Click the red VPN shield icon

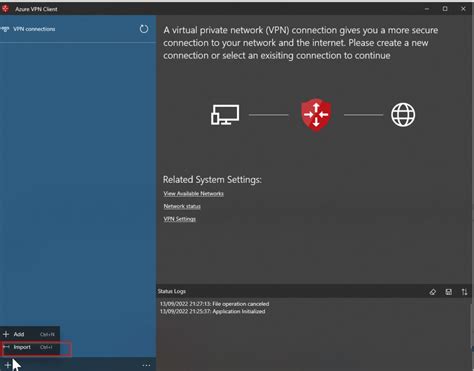tap(316, 115)
